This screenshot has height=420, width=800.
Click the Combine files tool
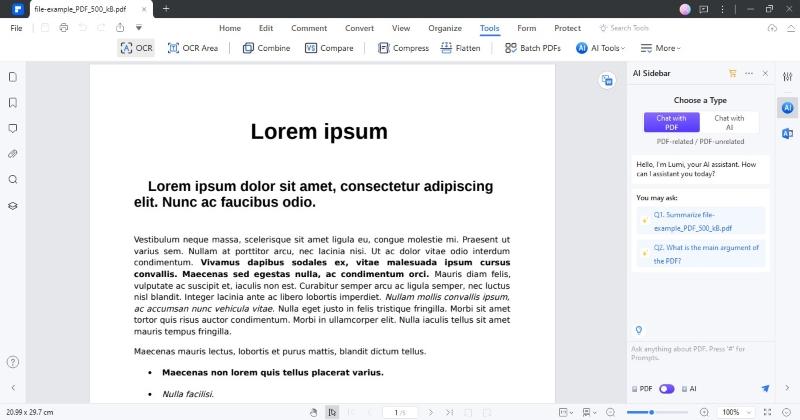coord(266,48)
